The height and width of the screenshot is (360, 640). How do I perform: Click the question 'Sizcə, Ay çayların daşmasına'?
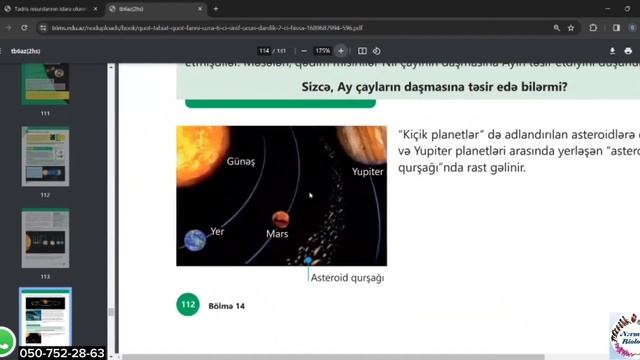434,87
